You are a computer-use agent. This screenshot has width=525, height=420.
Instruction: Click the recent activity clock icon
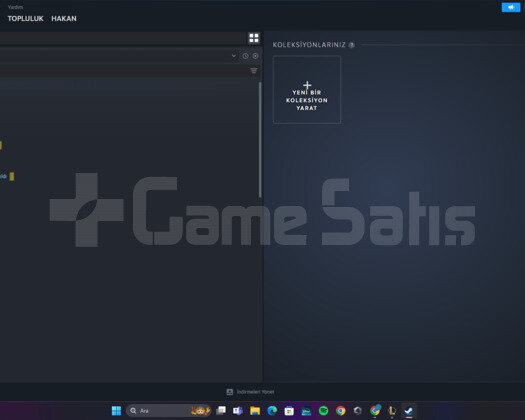pos(245,56)
